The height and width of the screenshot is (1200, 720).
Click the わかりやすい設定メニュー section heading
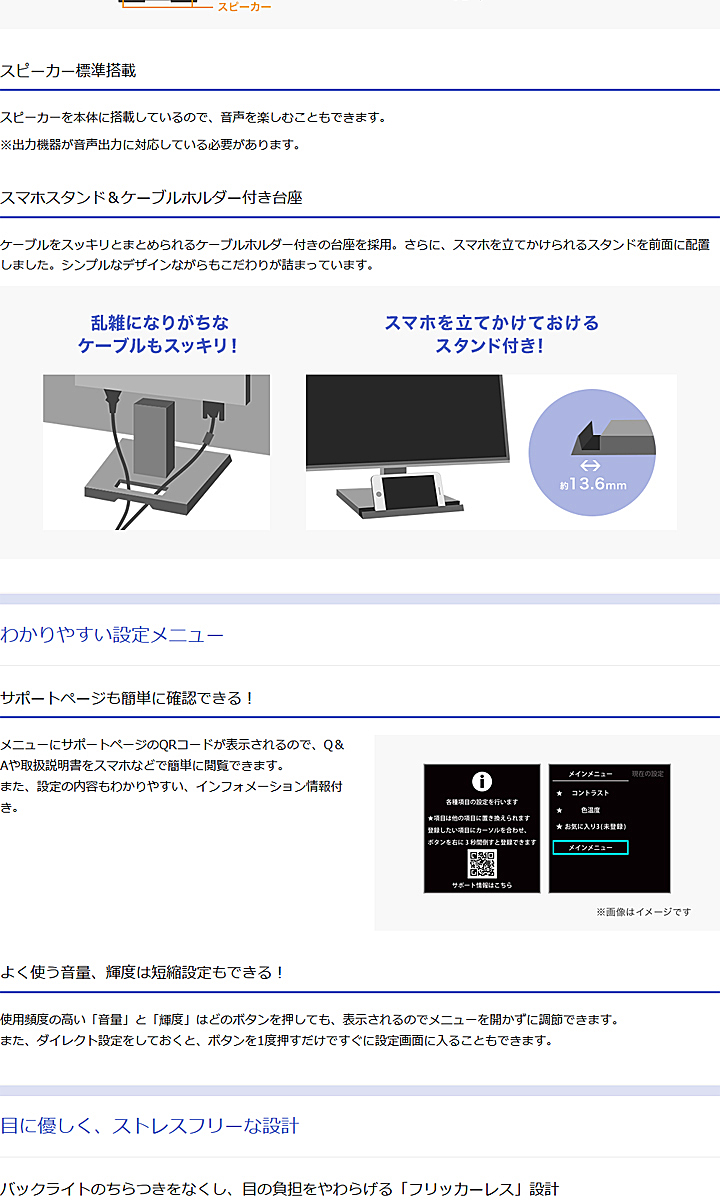point(112,635)
